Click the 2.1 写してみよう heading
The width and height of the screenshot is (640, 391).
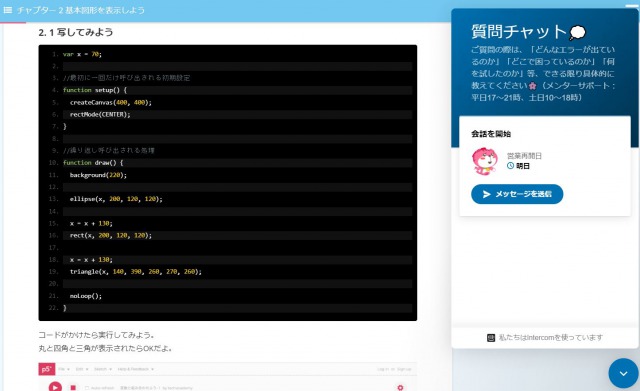(x=76, y=32)
